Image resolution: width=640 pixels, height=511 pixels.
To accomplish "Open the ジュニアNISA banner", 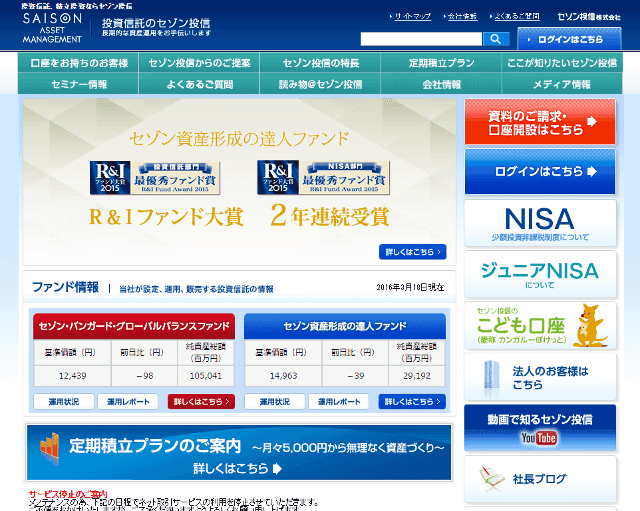I will coord(540,274).
